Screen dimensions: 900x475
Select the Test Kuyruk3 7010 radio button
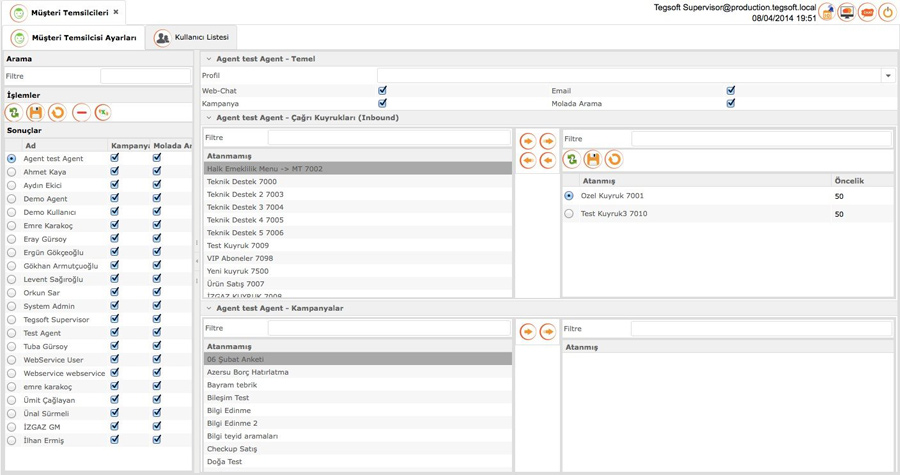[x=569, y=213]
